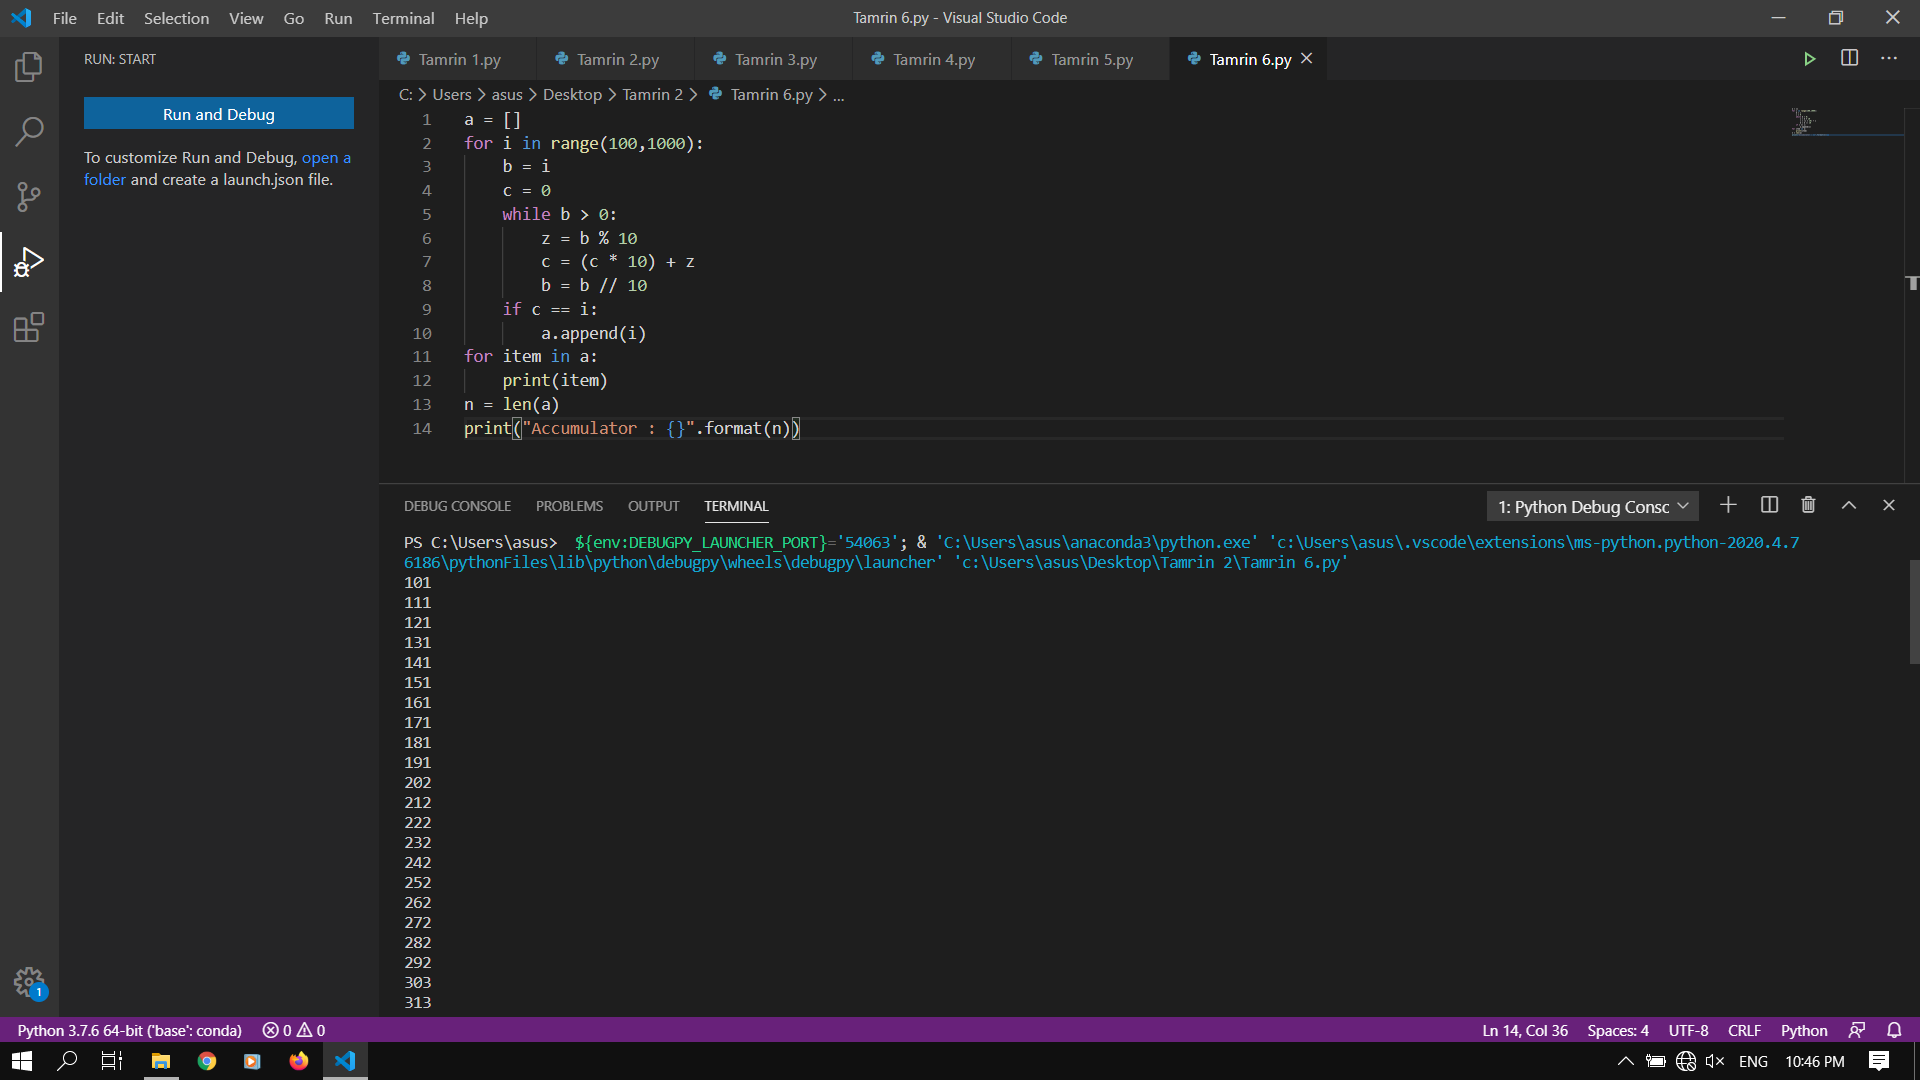
Task: Open notifications bell in status bar
Action: [1894, 1030]
